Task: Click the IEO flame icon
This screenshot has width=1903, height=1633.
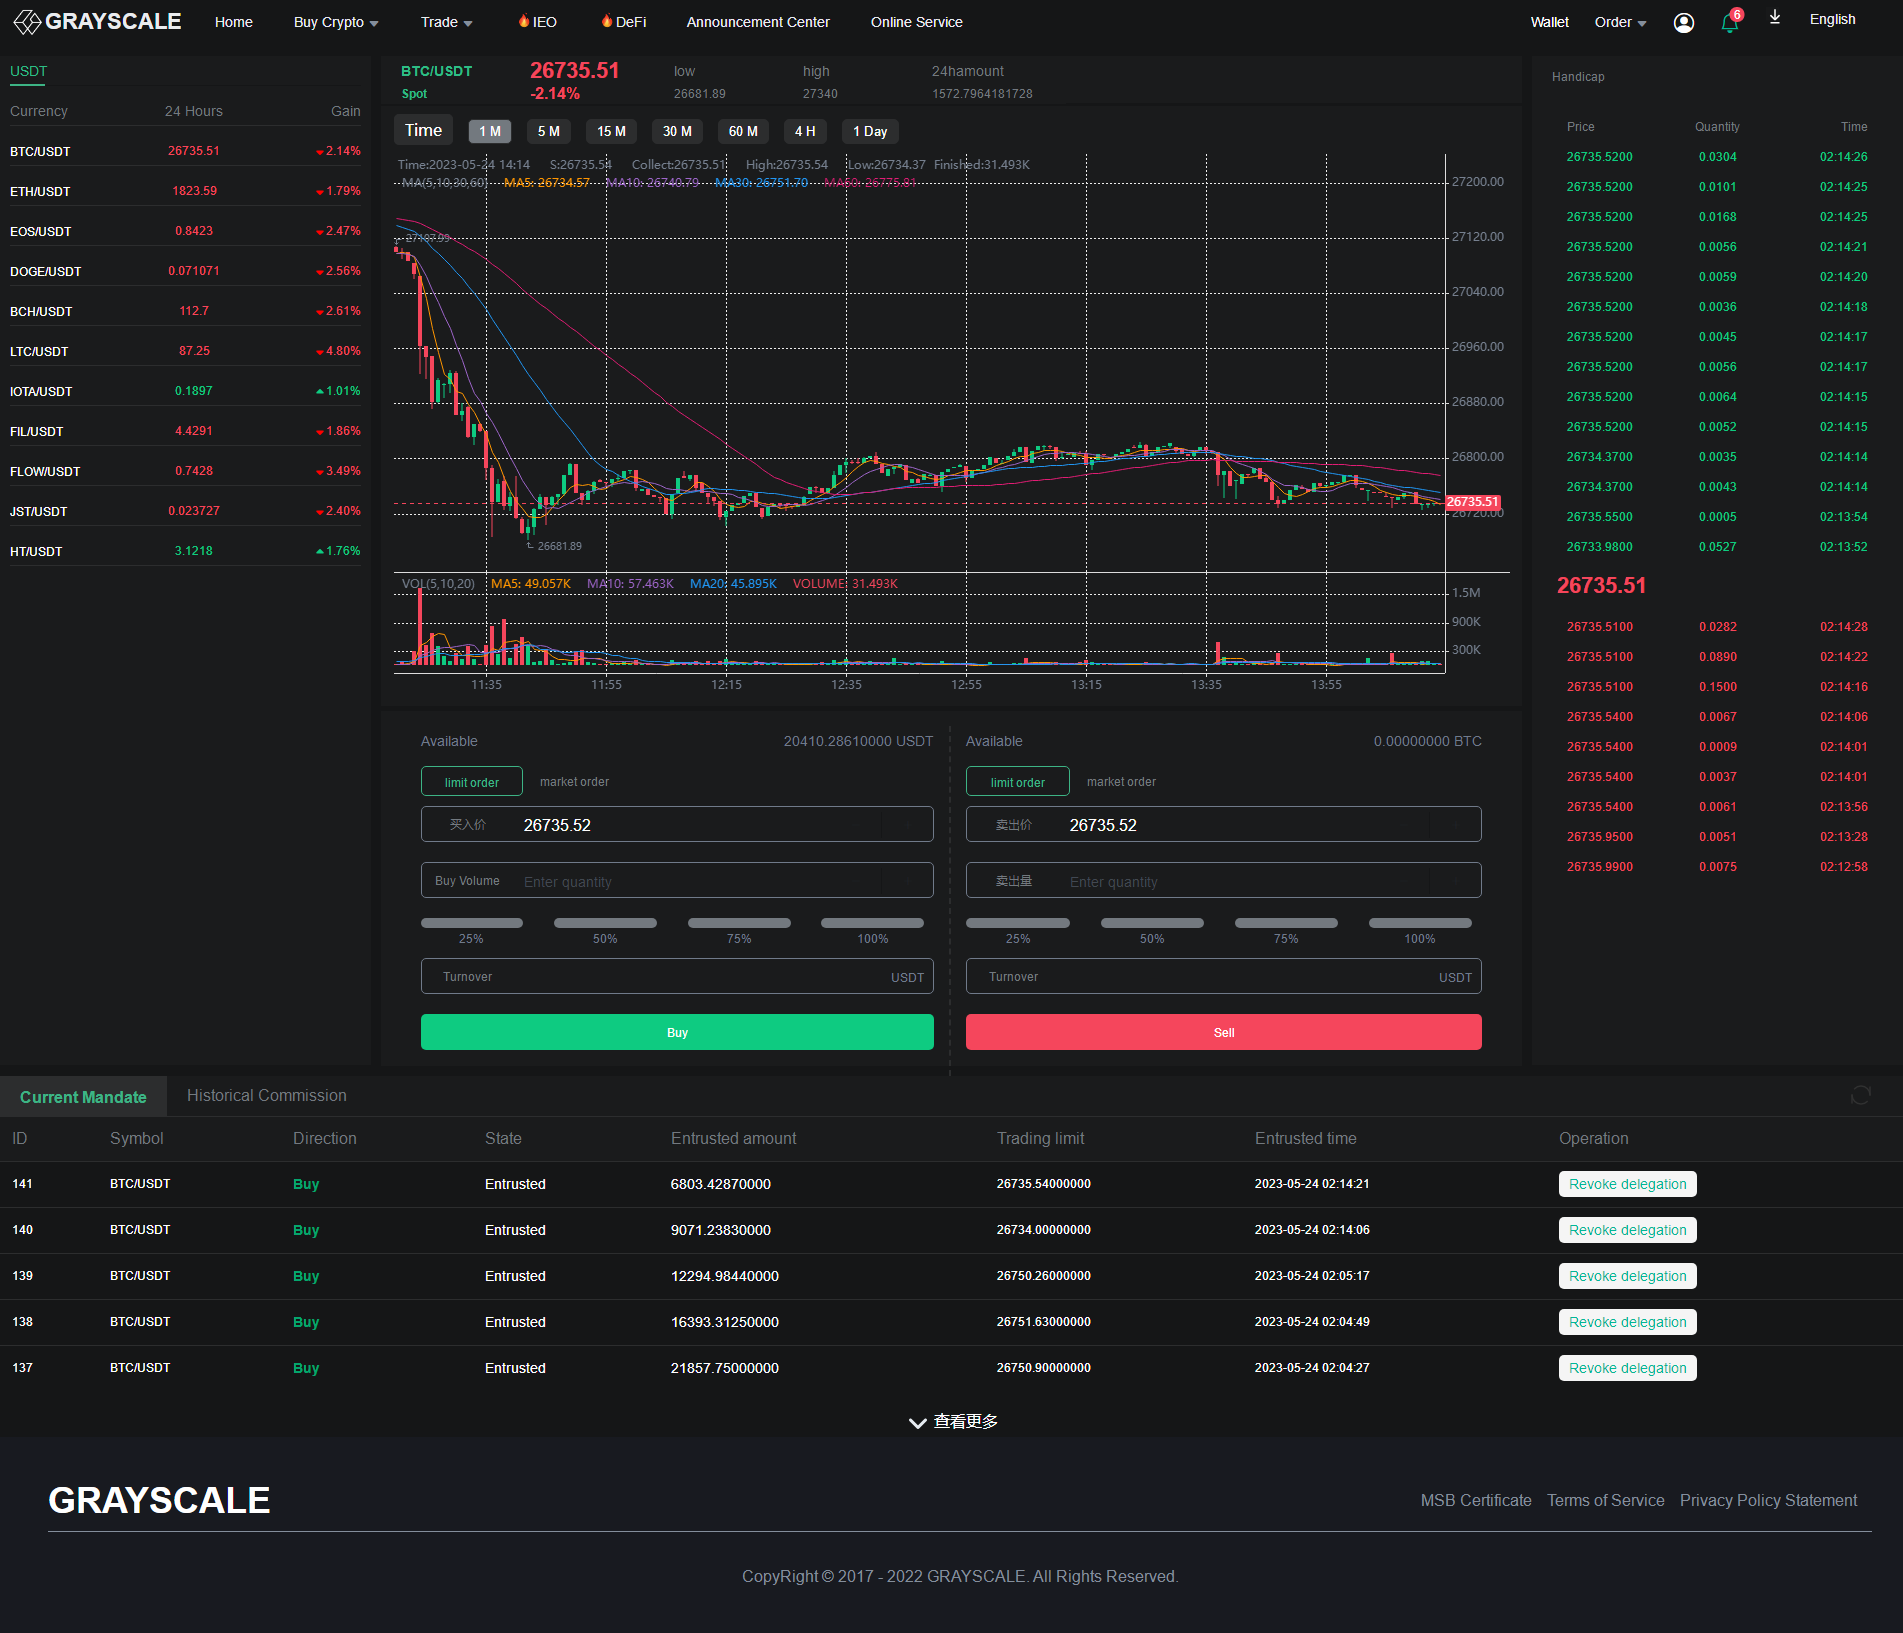Action: (x=523, y=21)
